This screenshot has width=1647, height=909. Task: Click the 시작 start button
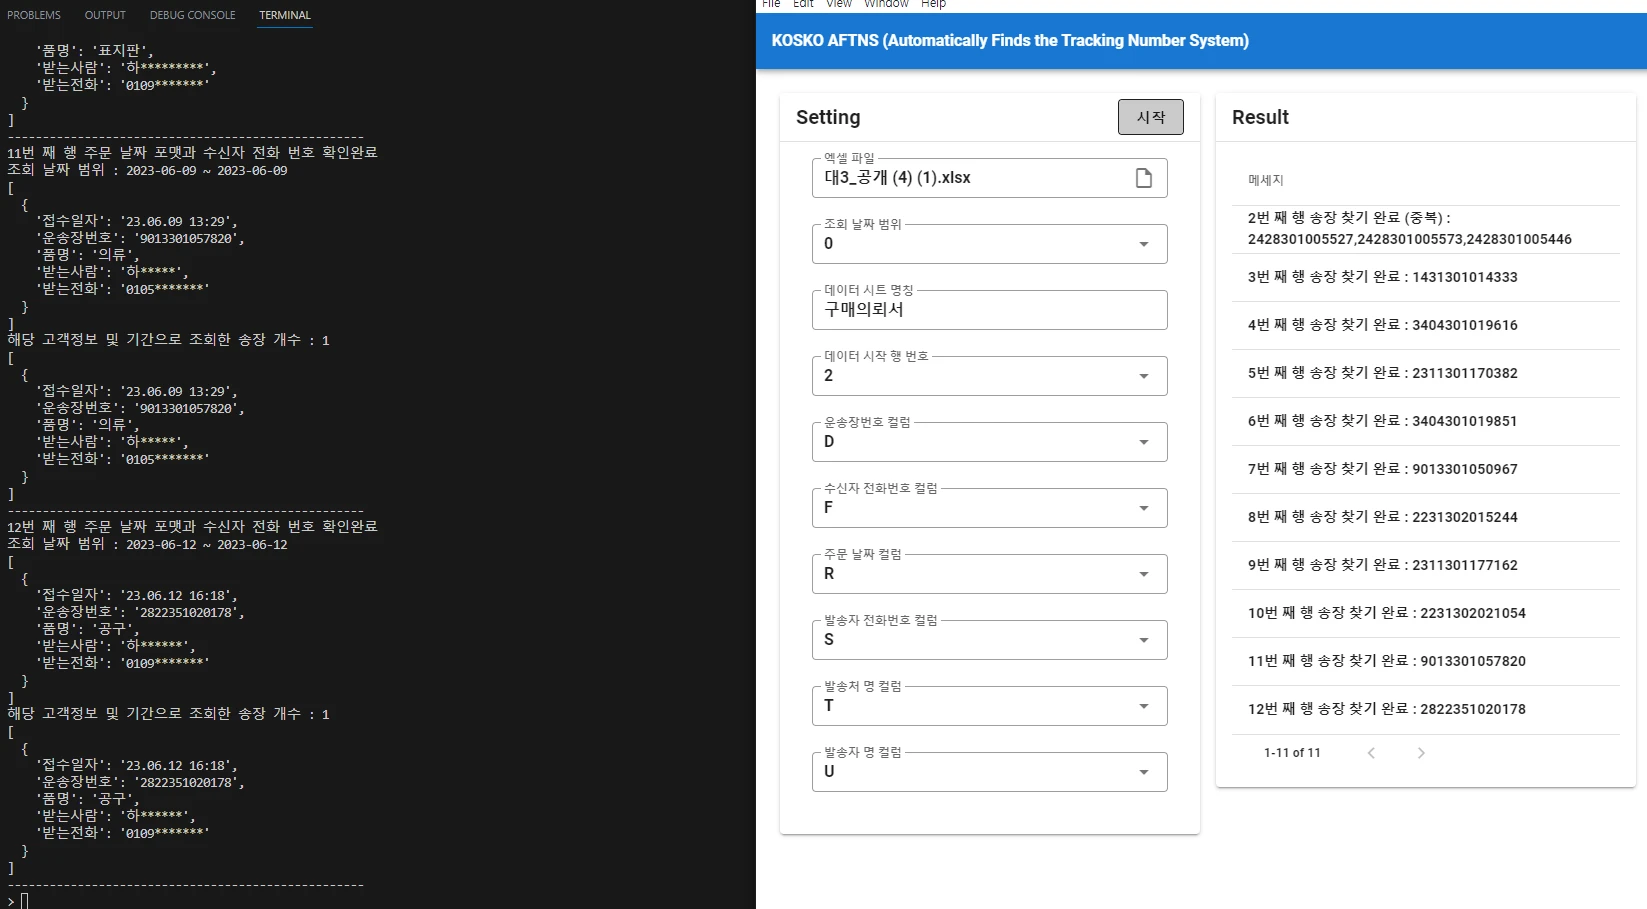point(1150,117)
